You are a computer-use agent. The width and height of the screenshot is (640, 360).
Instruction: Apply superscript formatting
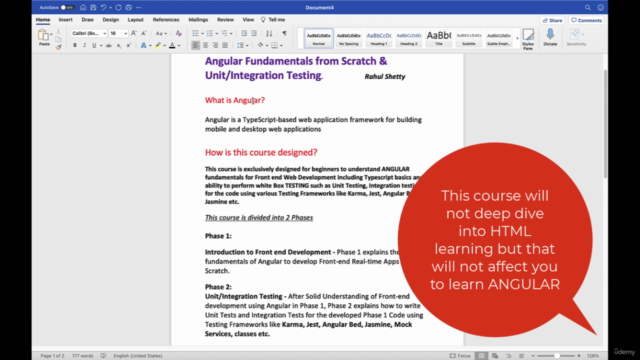tap(129, 45)
